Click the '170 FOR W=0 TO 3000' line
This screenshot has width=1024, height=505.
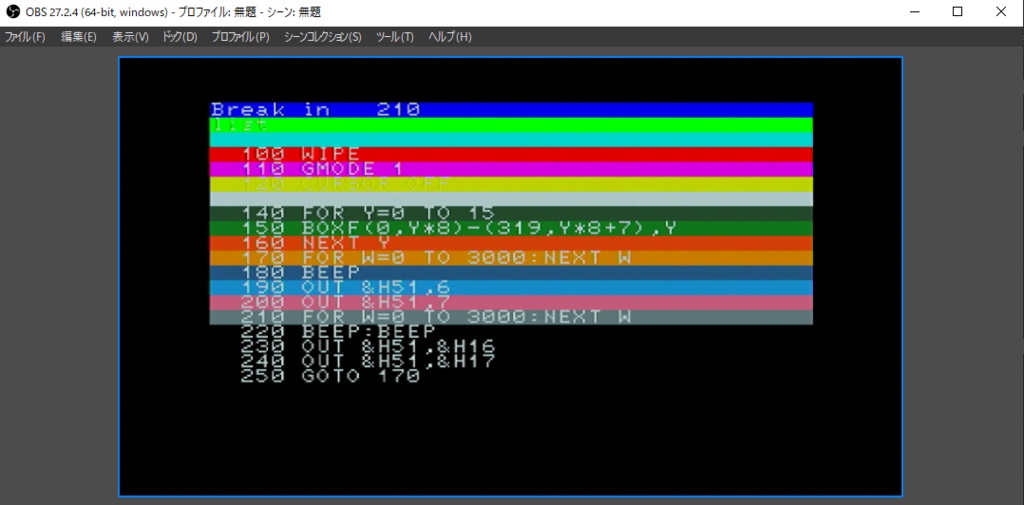511,258
